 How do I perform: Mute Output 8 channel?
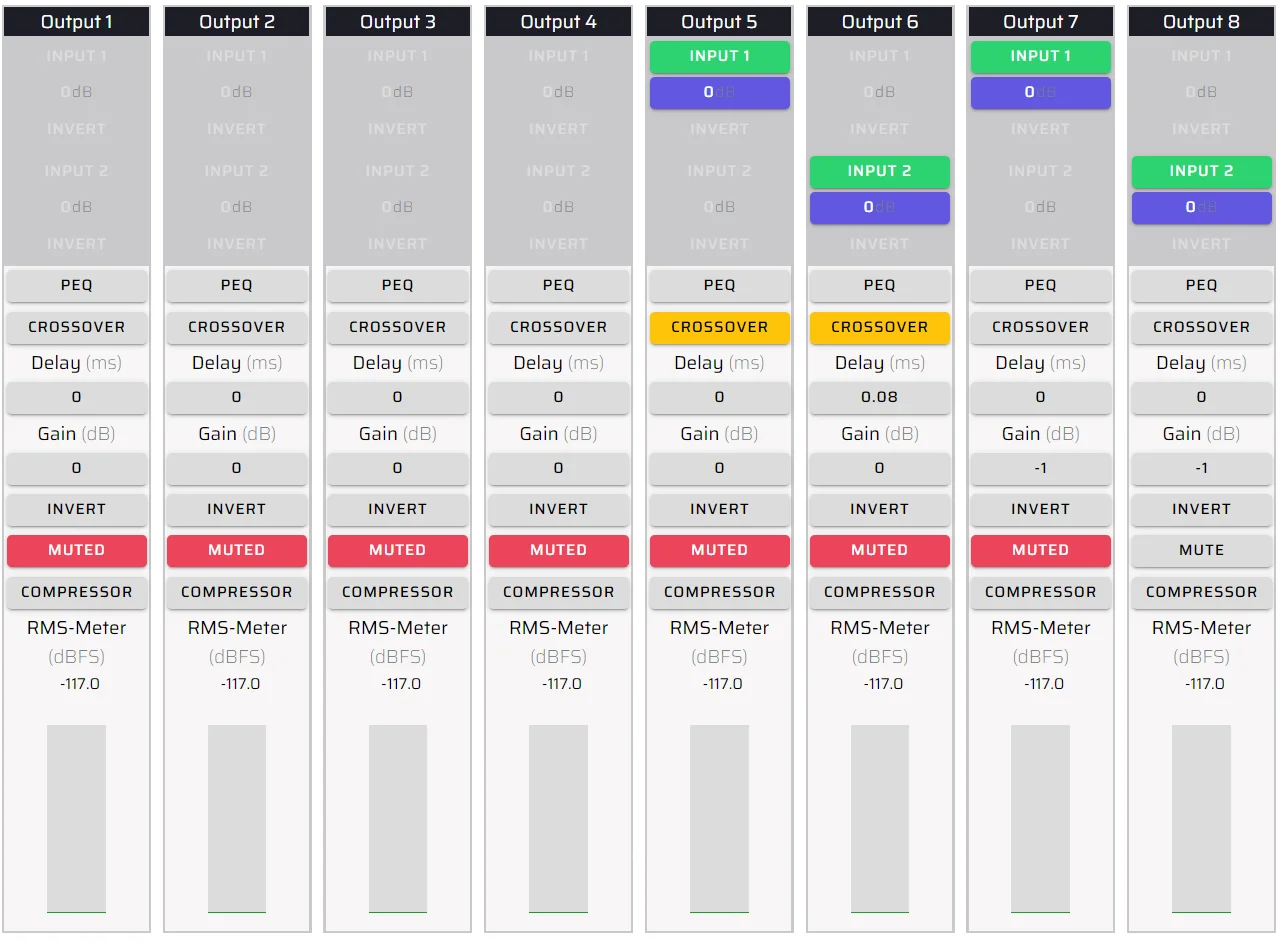[1201, 550]
